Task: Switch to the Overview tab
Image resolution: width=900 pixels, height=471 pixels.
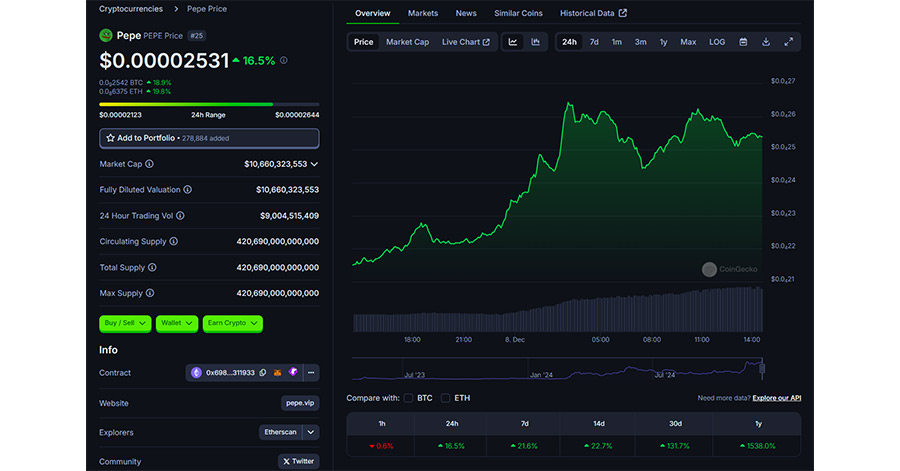Action: click(373, 13)
